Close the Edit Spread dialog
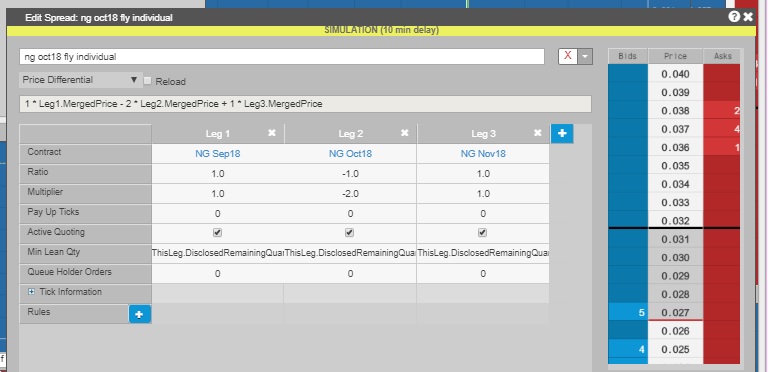771x372 pixels. [748, 17]
